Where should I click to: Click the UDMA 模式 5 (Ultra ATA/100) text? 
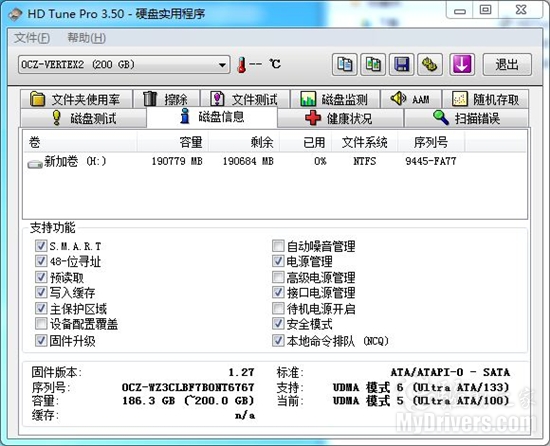pyautogui.click(x=421, y=400)
